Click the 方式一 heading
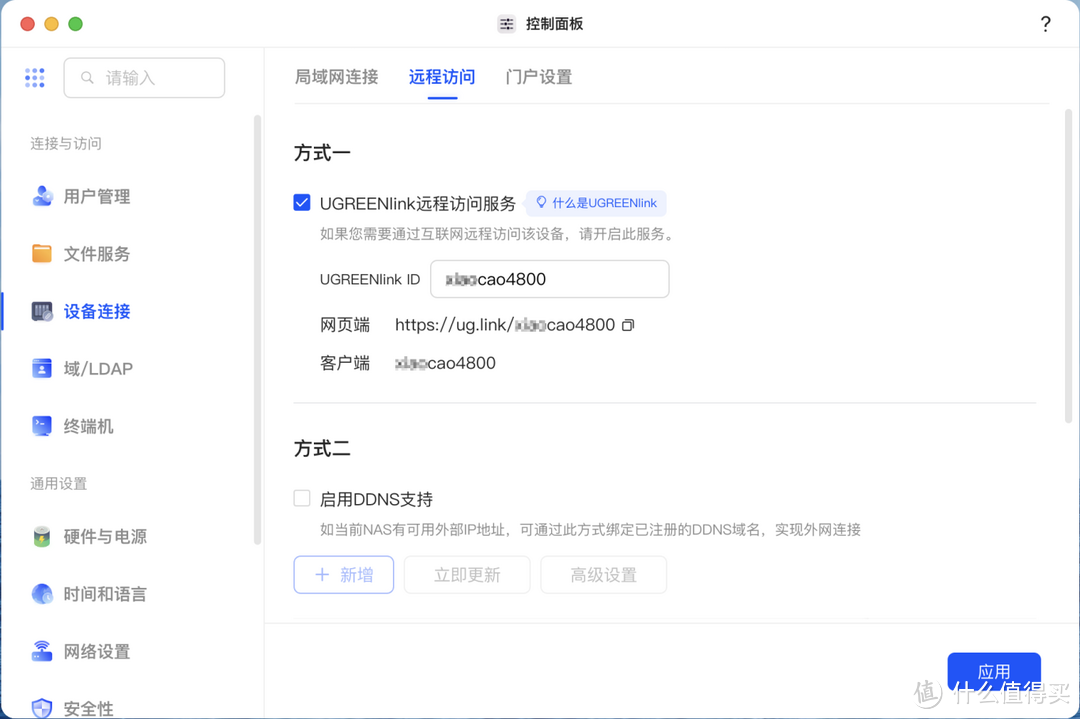The width and height of the screenshot is (1080, 719). point(322,153)
